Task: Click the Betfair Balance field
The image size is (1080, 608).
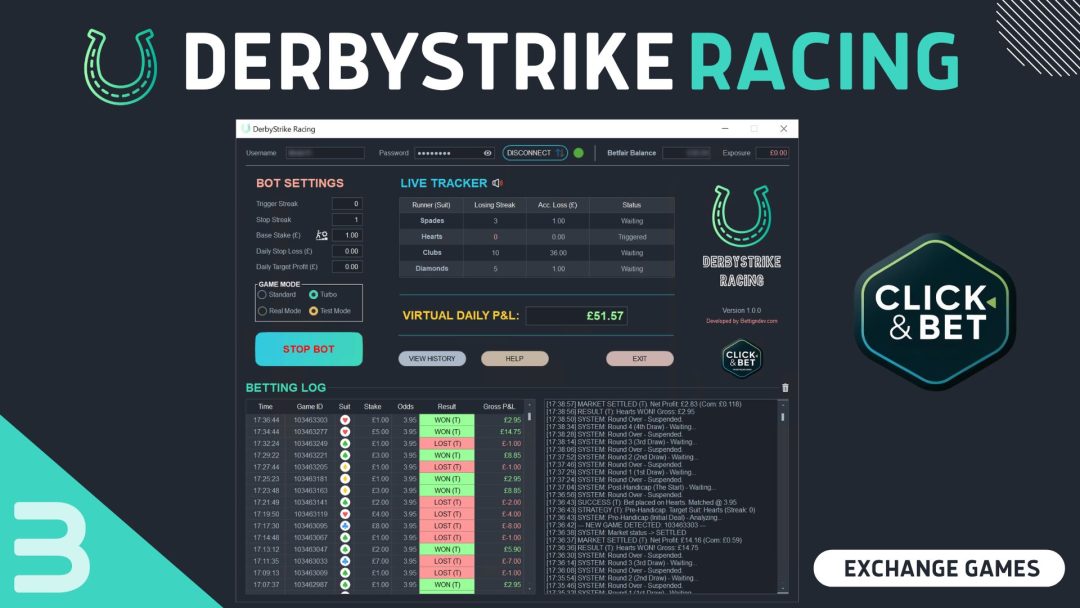Action: tap(687, 153)
